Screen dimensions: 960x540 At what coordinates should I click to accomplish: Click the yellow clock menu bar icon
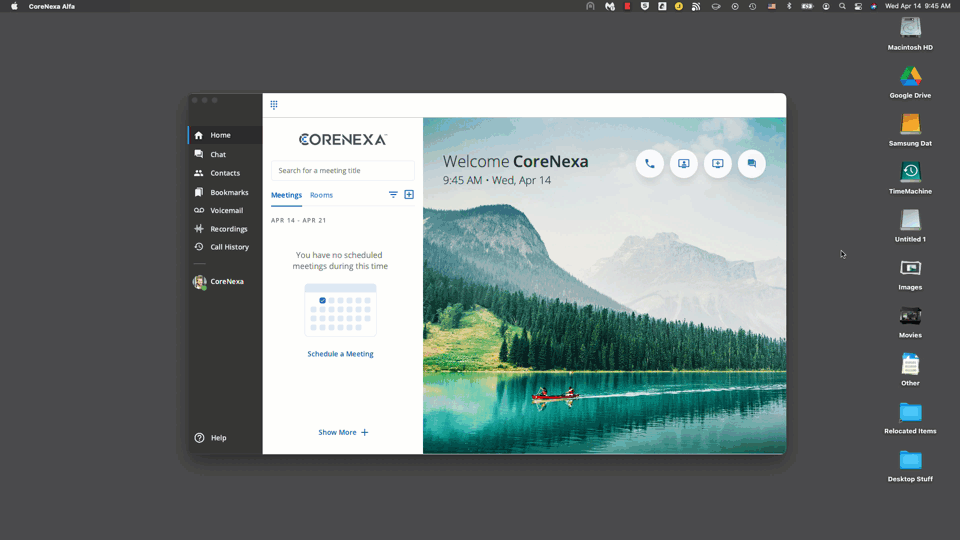(x=679, y=6)
